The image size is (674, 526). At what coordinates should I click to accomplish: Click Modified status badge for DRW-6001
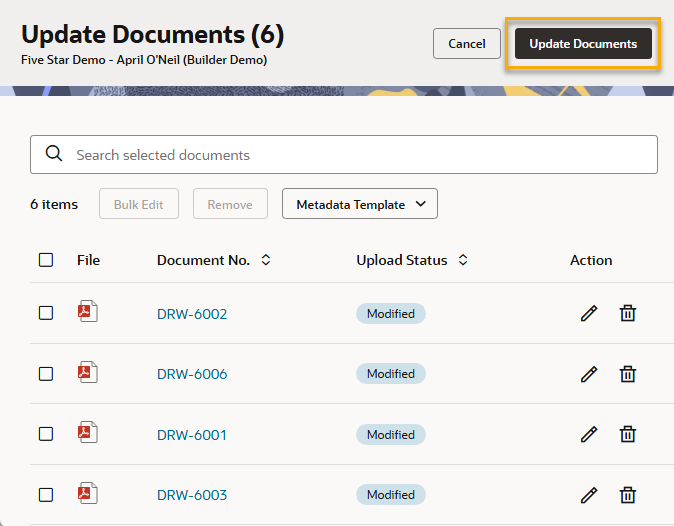[391, 435]
